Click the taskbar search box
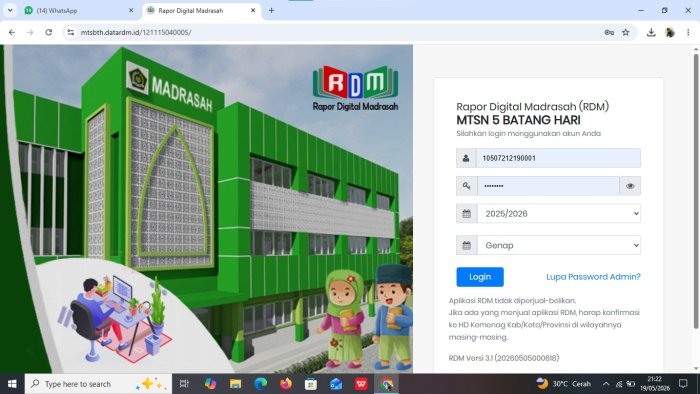The height and width of the screenshot is (394, 700). [98, 384]
